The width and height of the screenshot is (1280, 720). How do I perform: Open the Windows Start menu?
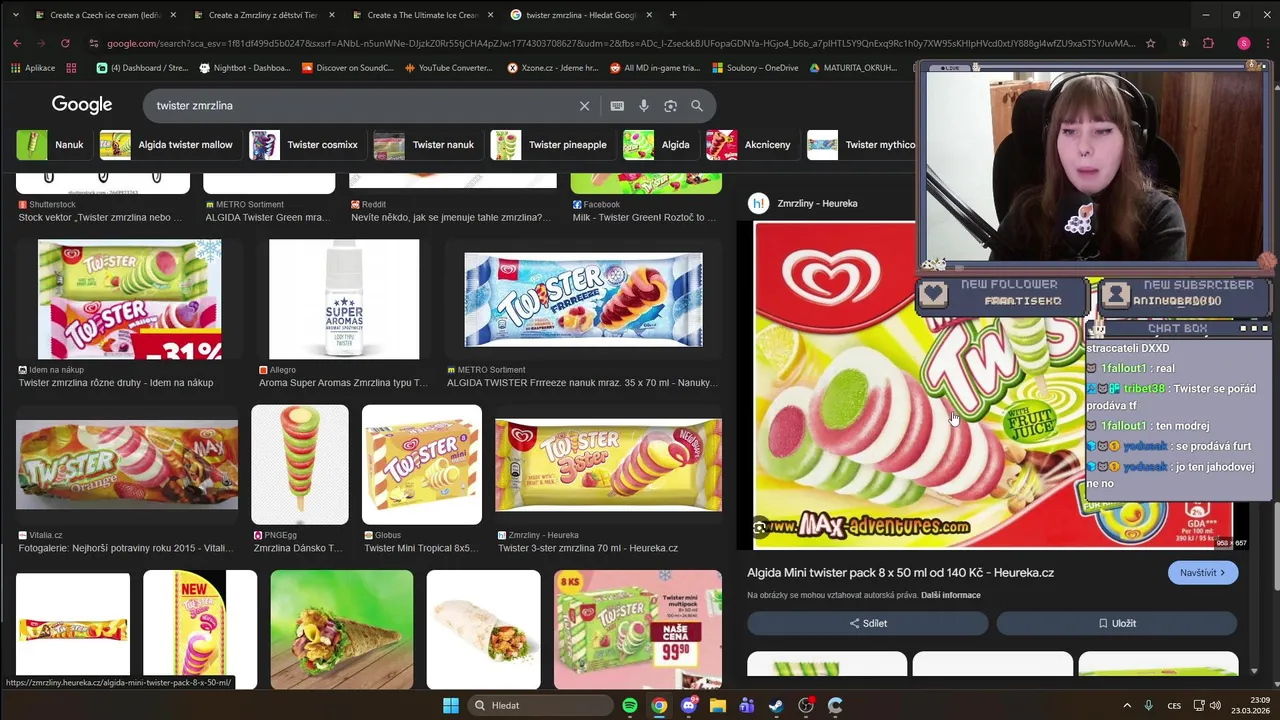(x=450, y=705)
